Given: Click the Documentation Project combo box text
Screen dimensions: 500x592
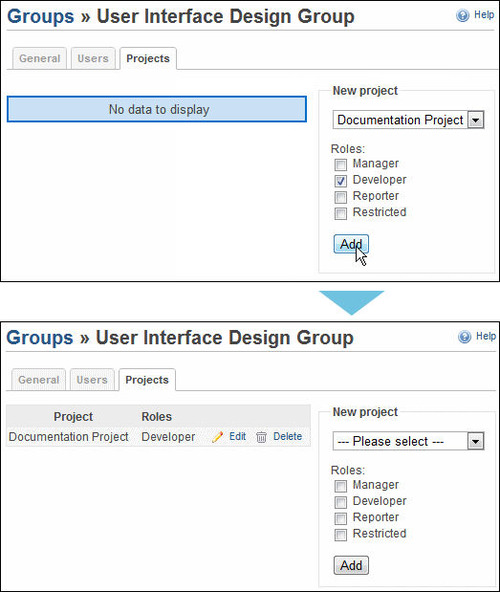Looking at the screenshot, I should click(400, 120).
